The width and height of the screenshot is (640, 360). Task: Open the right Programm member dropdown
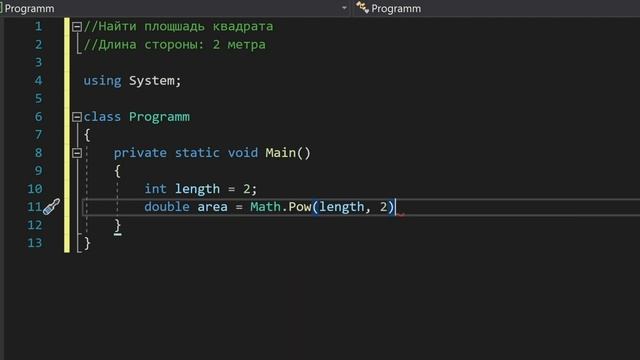click(496, 8)
